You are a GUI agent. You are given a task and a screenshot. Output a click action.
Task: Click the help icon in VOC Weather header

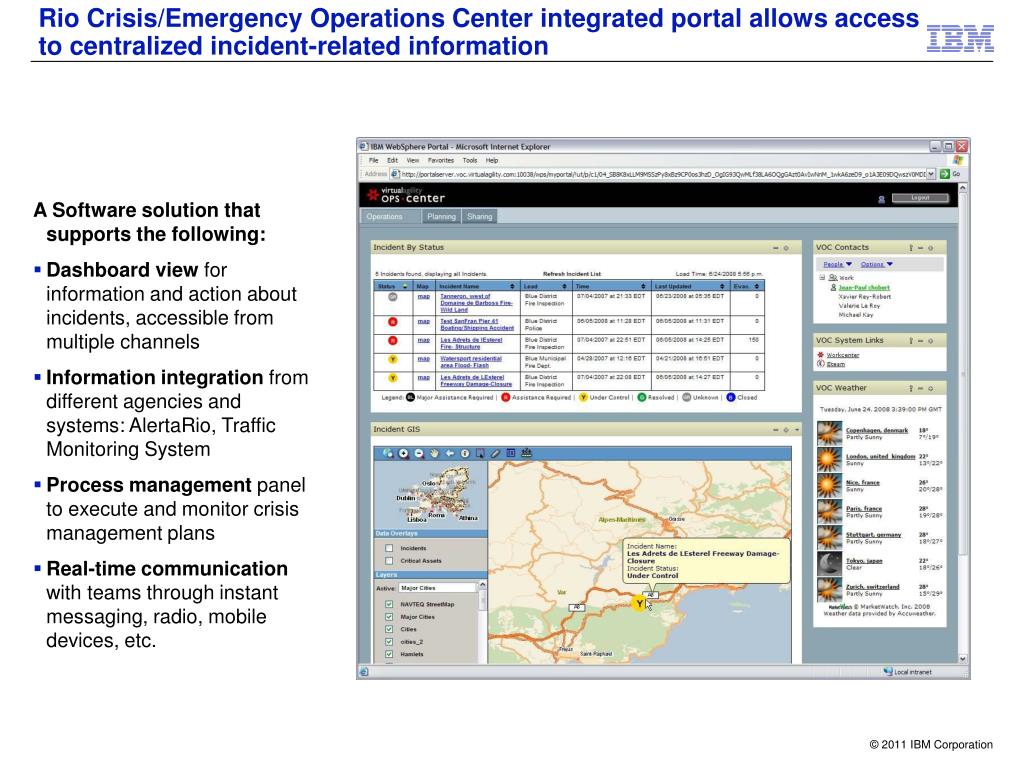(x=911, y=389)
